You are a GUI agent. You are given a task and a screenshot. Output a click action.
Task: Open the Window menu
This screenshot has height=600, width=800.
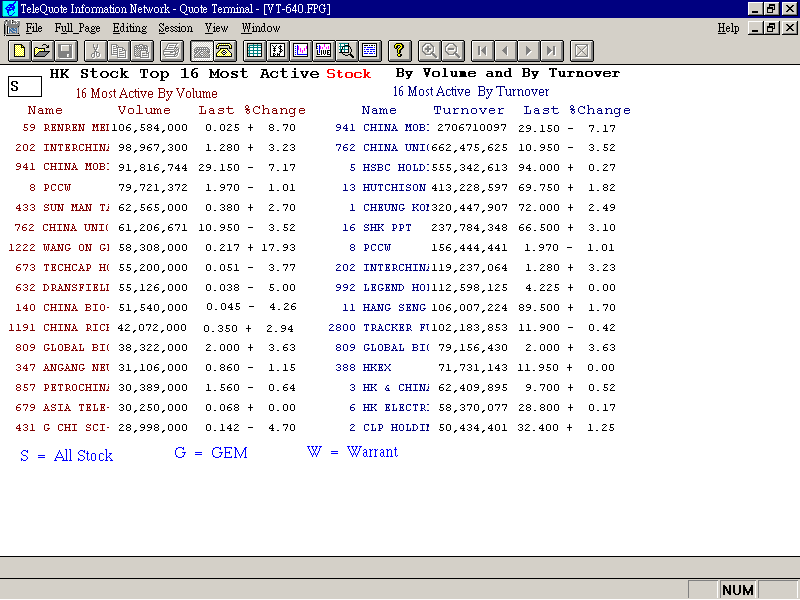tap(261, 28)
